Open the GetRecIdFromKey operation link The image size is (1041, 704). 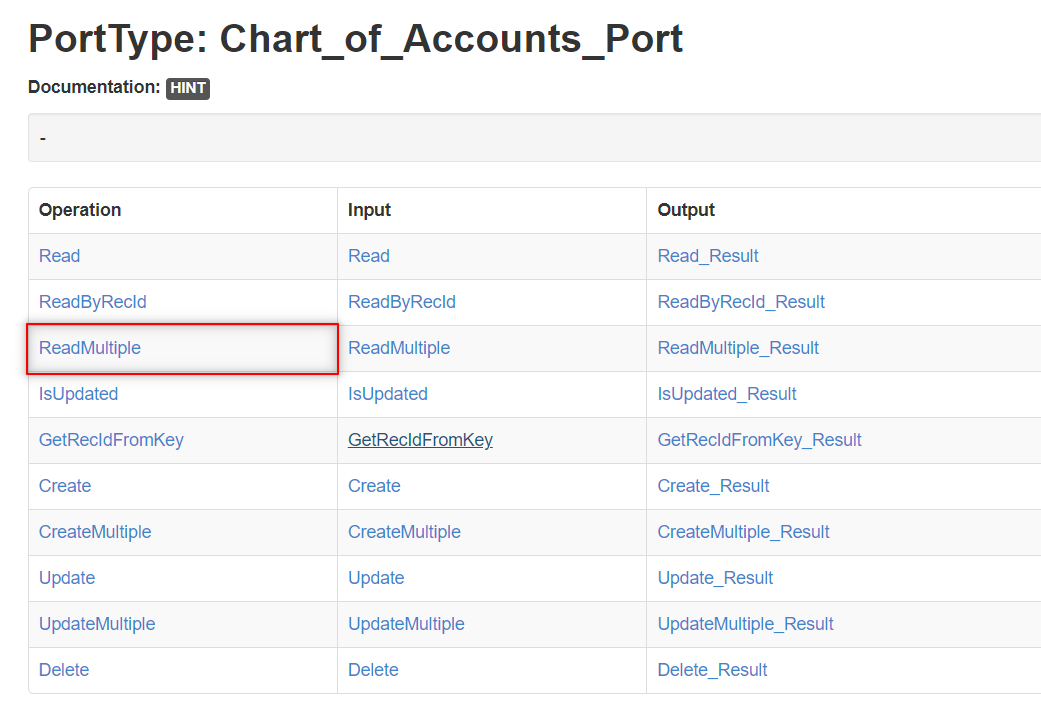point(110,439)
